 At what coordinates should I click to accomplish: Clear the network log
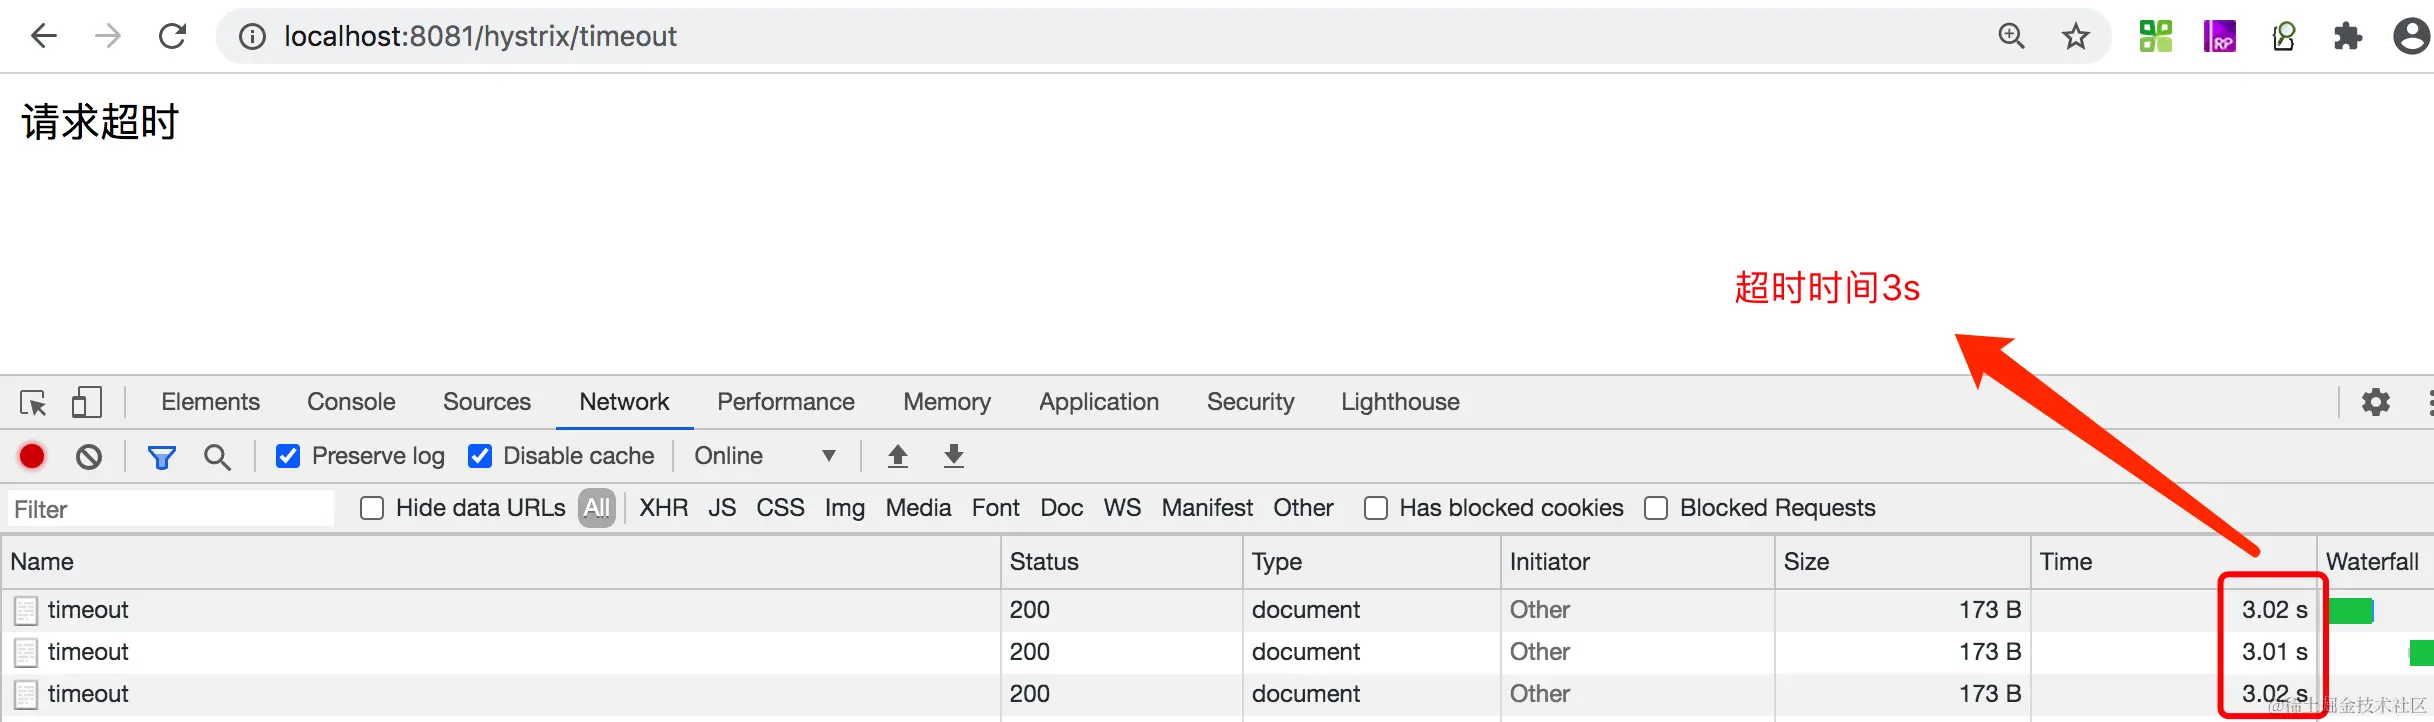(89, 457)
